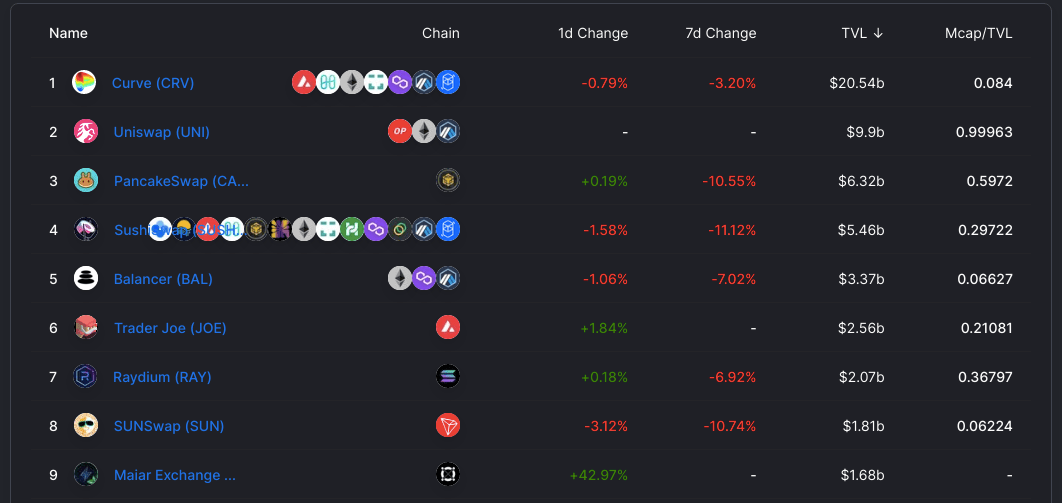Click the Balancer logo icon
This screenshot has height=503, width=1062.
tap(85, 278)
